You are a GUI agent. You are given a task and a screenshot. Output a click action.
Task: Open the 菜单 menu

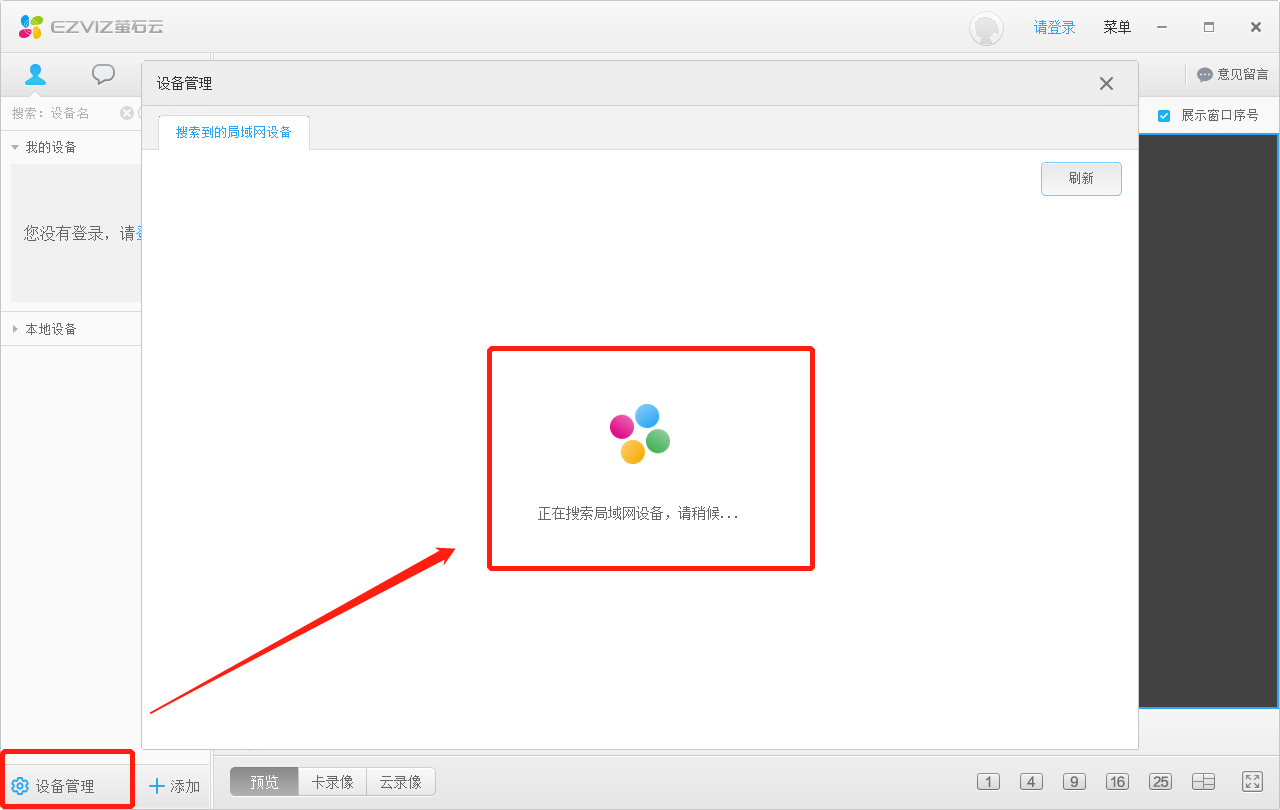click(1117, 28)
